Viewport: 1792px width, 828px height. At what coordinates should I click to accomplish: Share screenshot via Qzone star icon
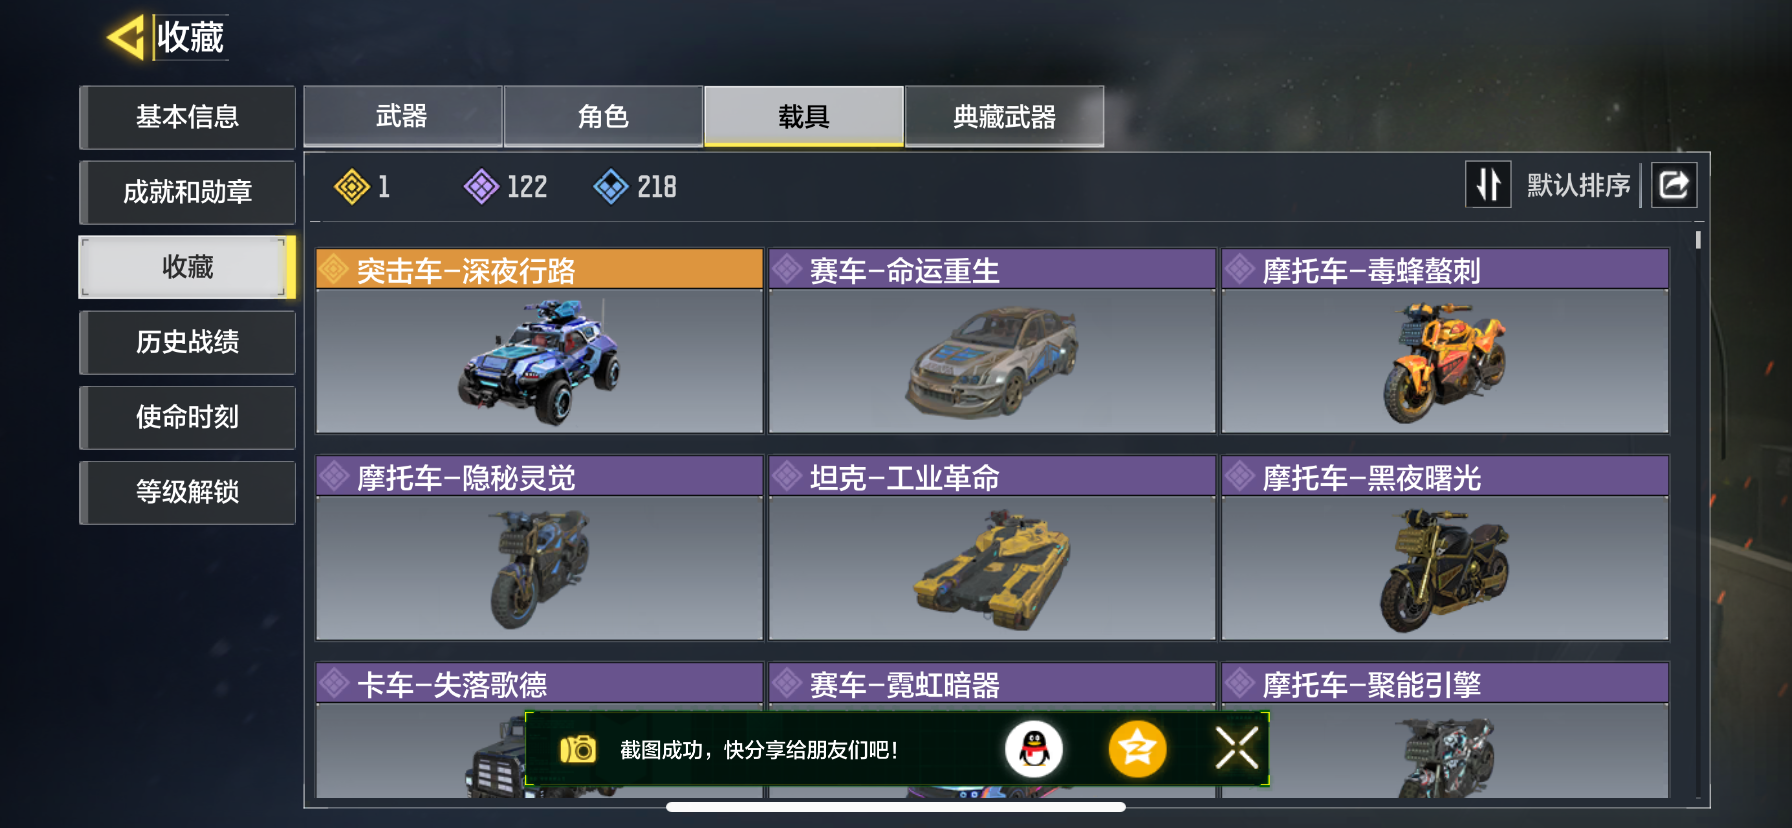1137,749
